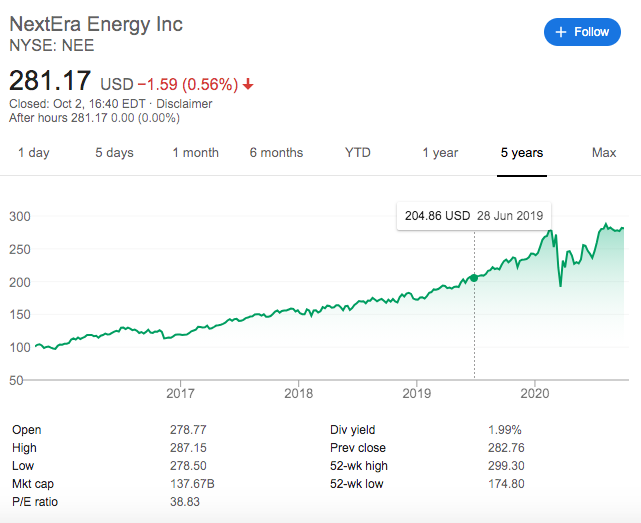Image resolution: width=641 pixels, height=523 pixels.
Task: Click the green data point on chart
Action: [x=473, y=276]
